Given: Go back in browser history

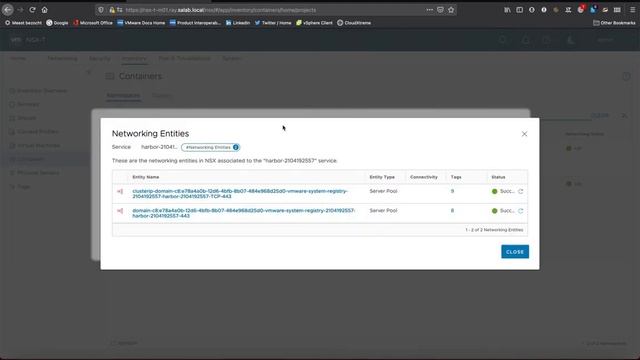Looking at the screenshot, I should pyautogui.click(x=8, y=10).
